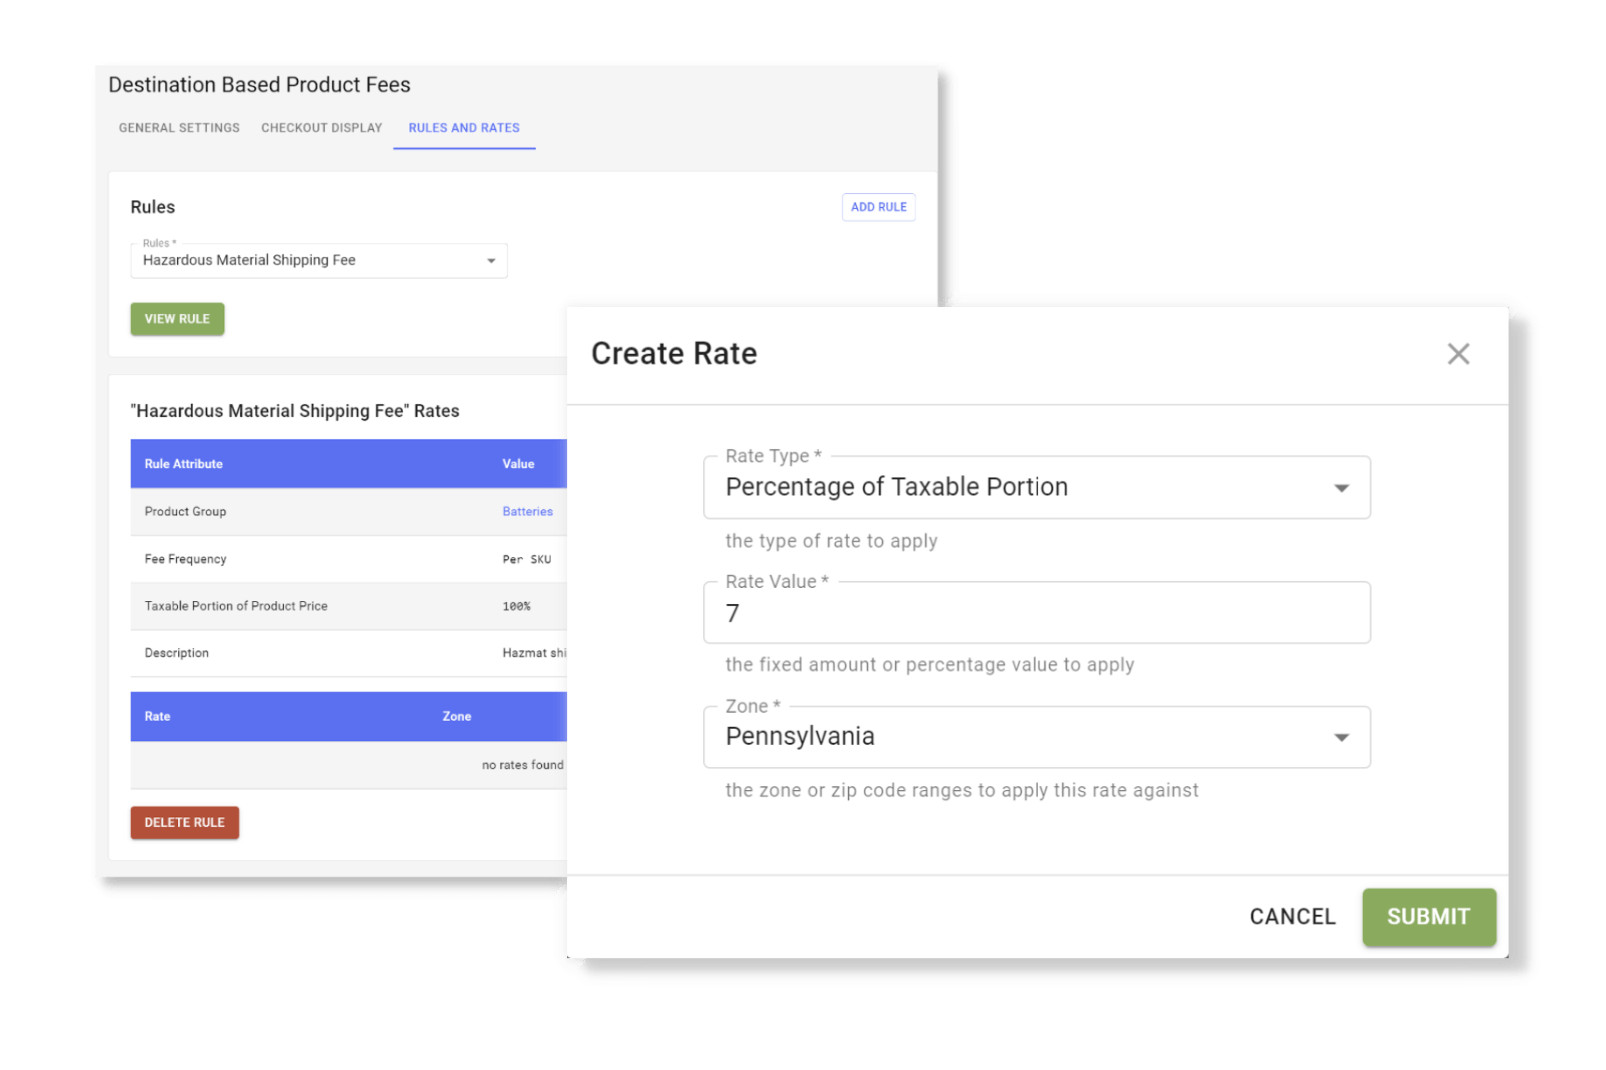Open the Batteries product group link
The height and width of the screenshot is (1070, 1606).
(527, 511)
